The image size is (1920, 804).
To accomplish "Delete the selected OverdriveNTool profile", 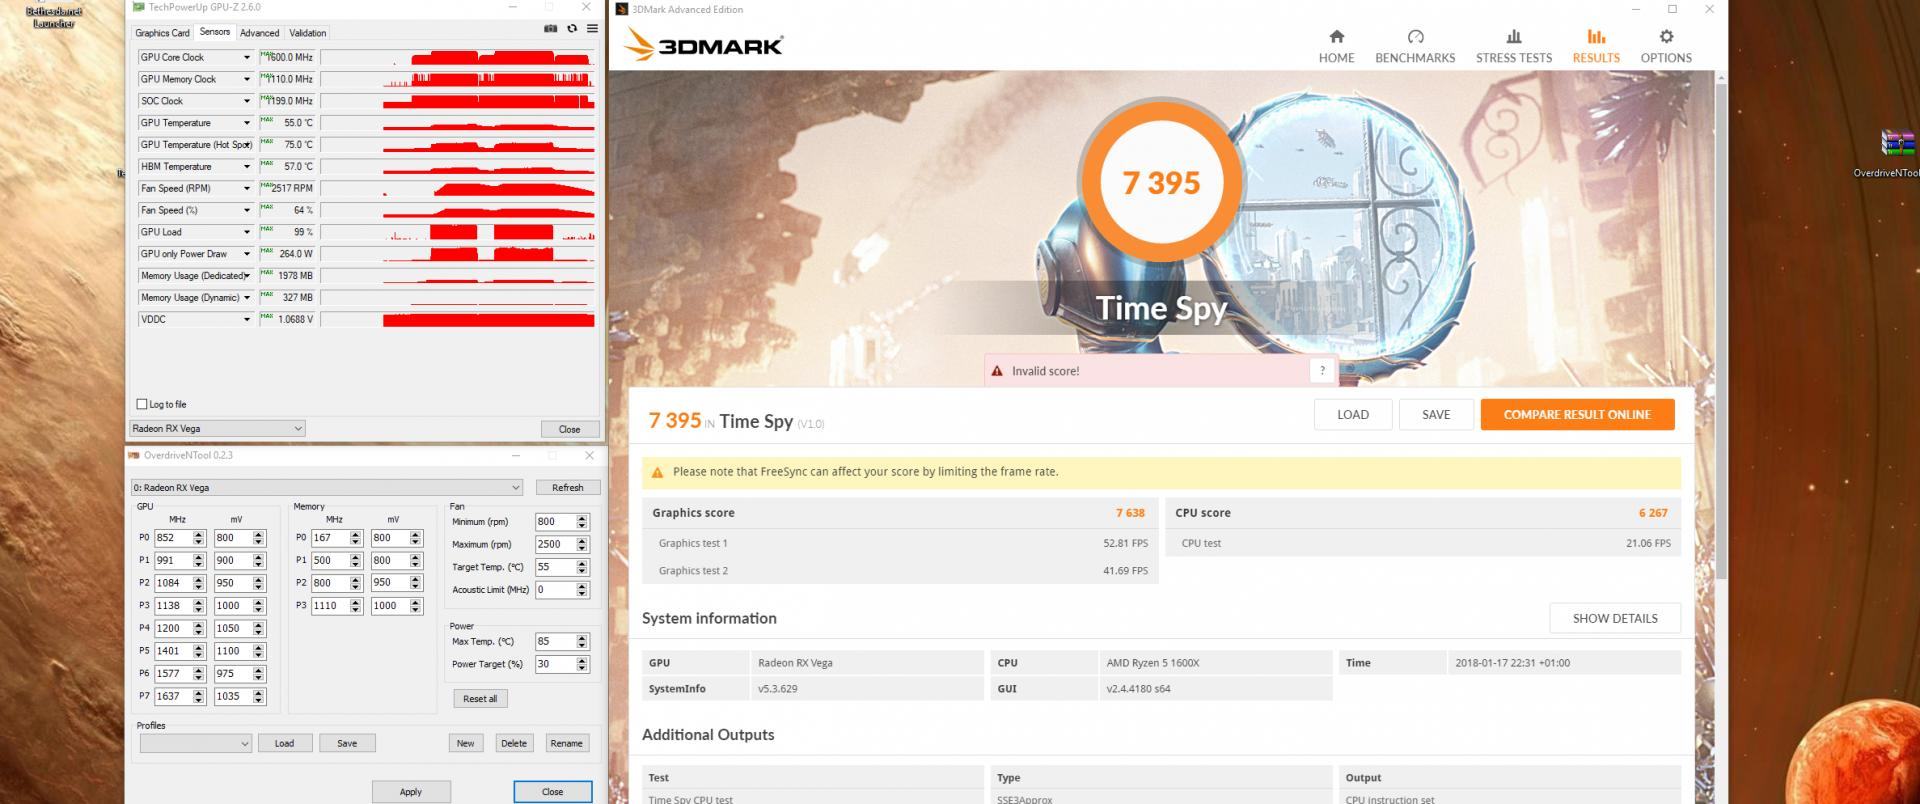I will tap(514, 743).
